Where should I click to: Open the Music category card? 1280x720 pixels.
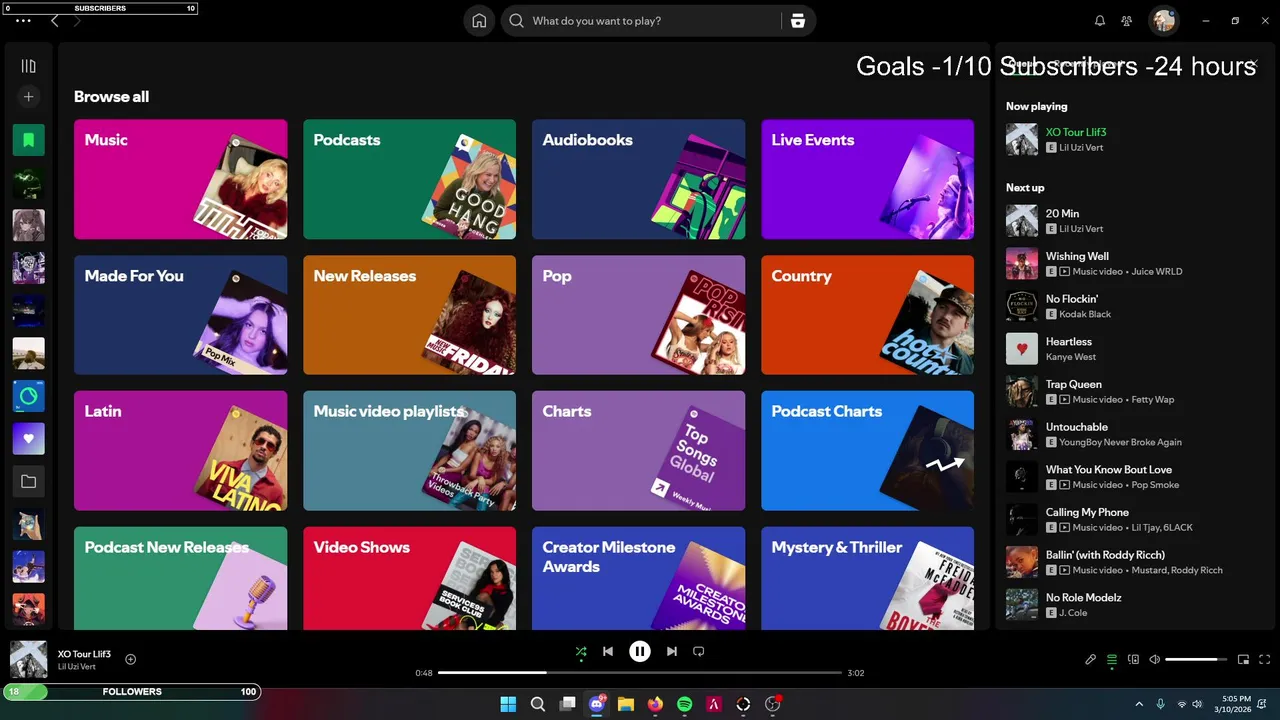coord(180,179)
